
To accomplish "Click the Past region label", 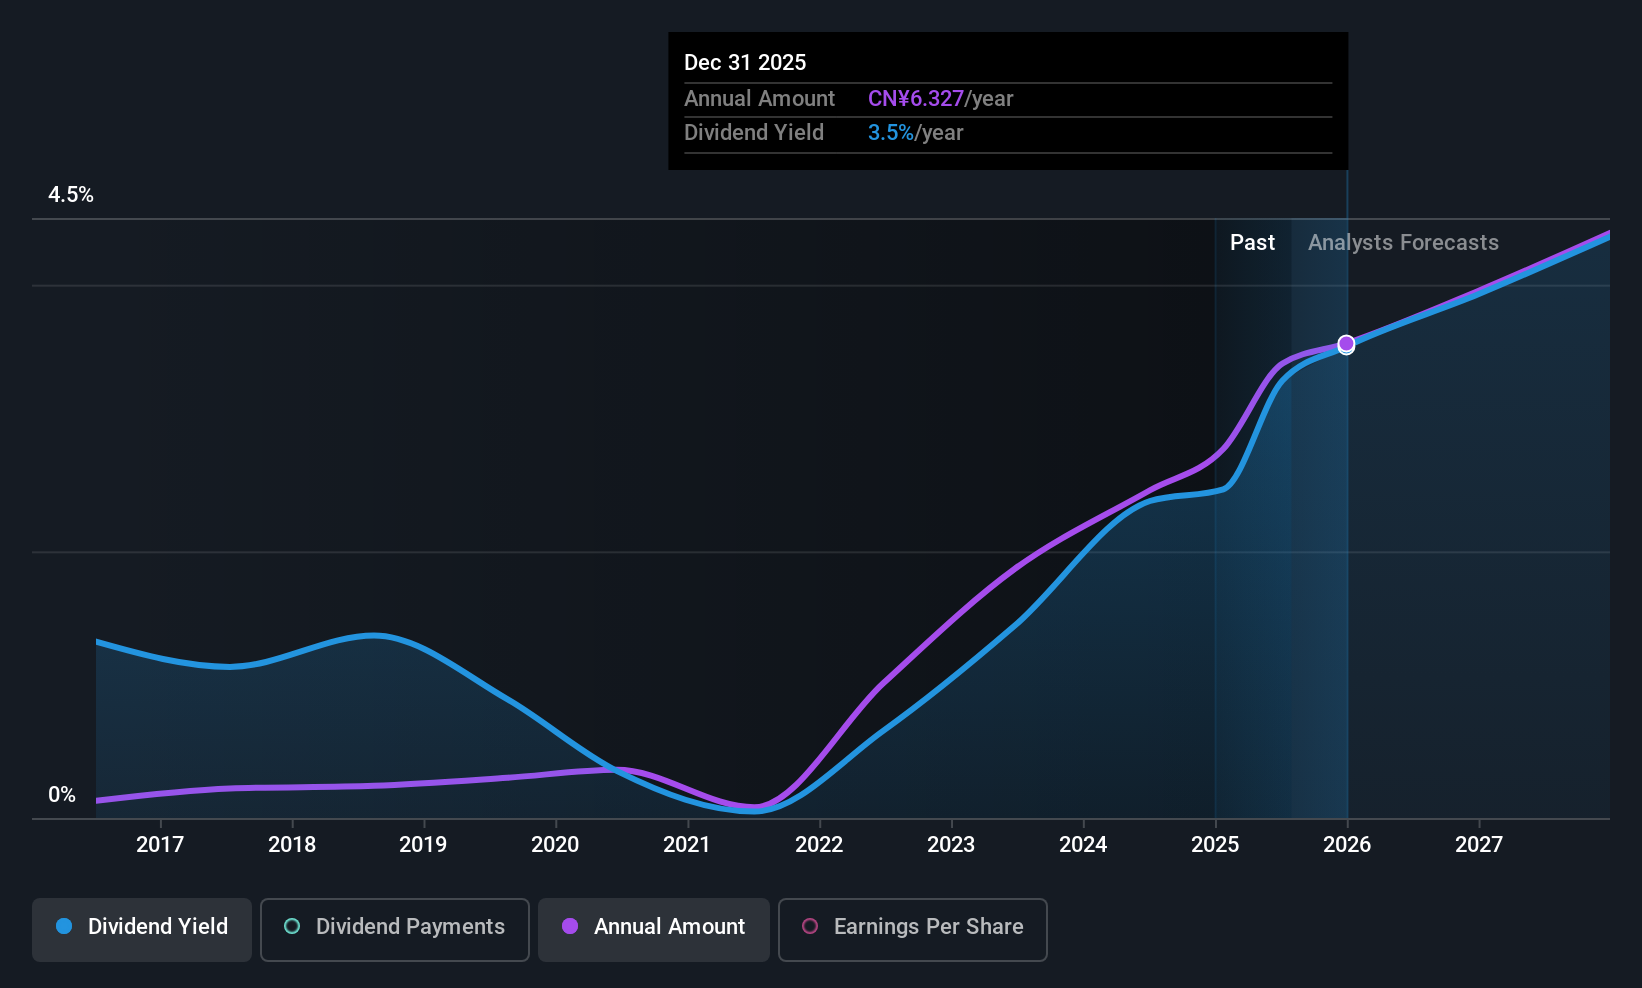I will tap(1252, 243).
